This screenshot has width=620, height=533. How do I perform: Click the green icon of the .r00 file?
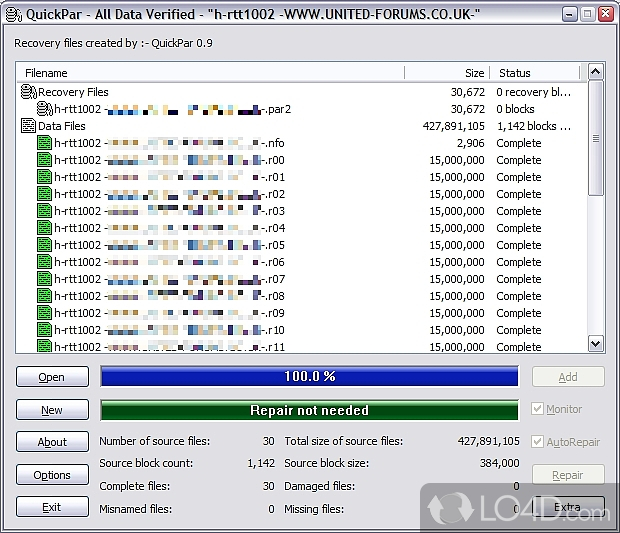point(44,160)
